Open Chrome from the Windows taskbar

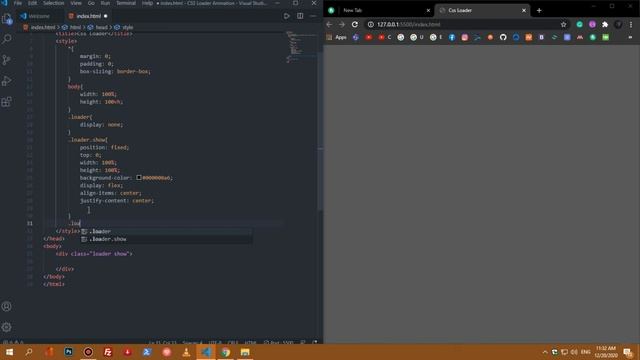point(225,352)
